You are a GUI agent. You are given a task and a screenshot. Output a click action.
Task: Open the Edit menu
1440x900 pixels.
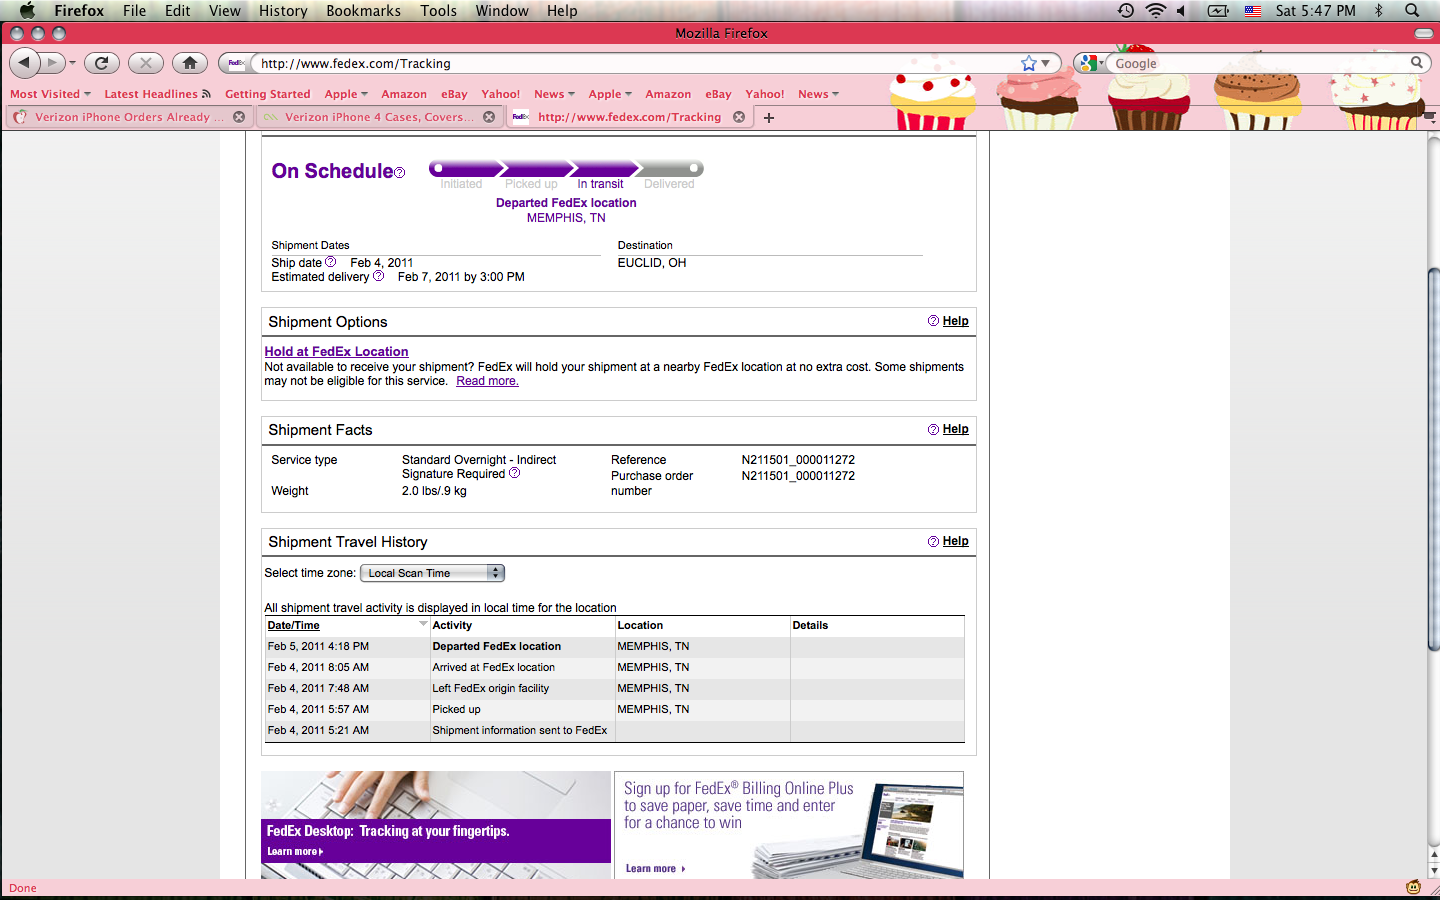(x=178, y=10)
